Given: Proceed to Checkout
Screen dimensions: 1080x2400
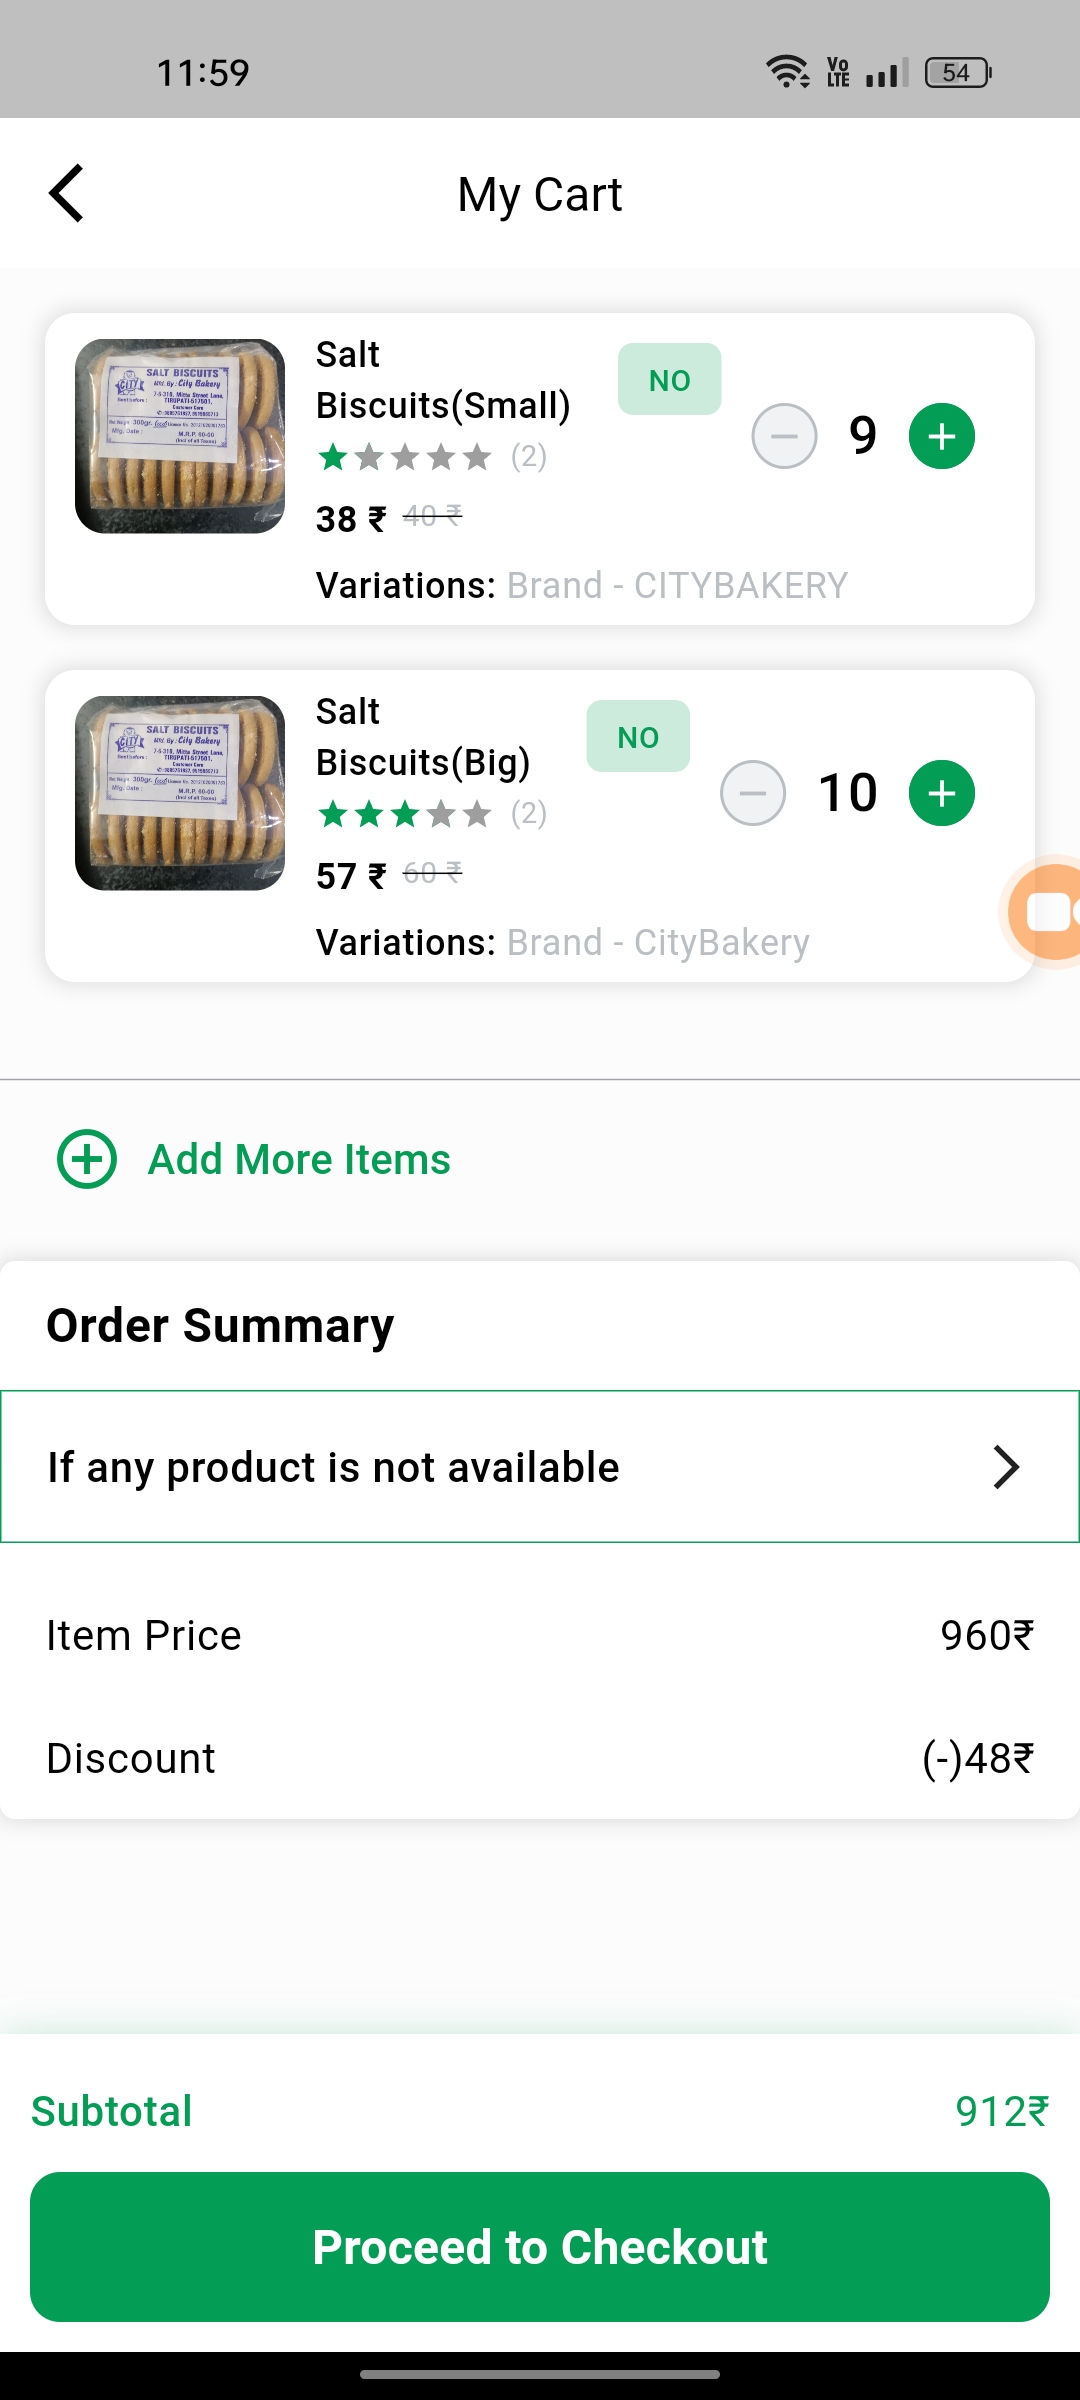Looking at the screenshot, I should coord(540,2247).
